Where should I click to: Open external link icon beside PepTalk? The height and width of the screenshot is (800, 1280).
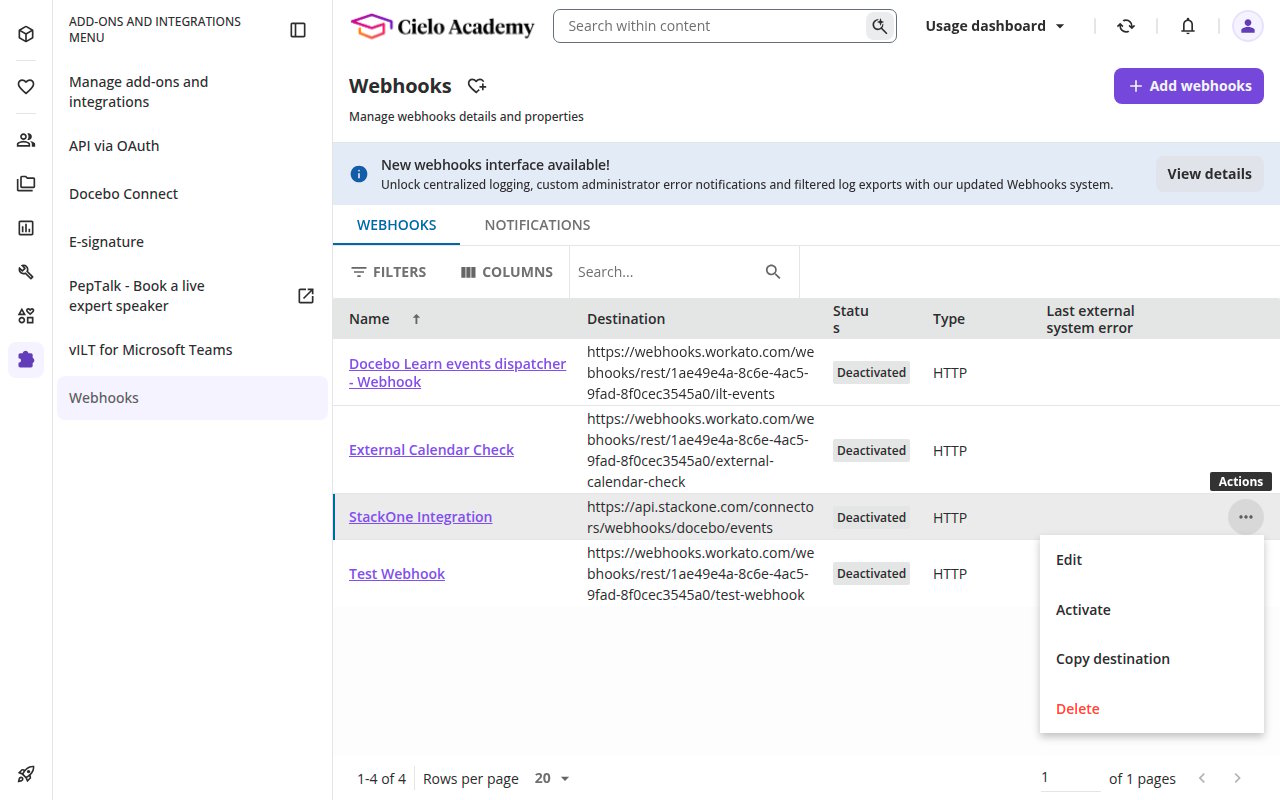306,296
